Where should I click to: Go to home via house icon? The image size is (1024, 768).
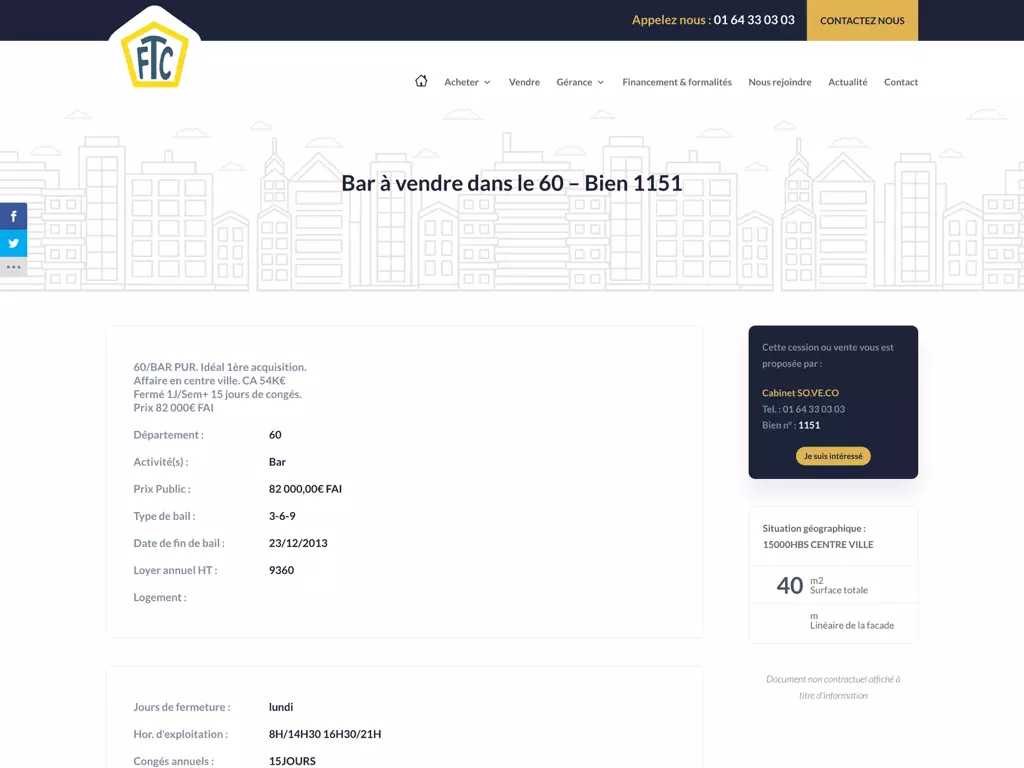pos(421,82)
